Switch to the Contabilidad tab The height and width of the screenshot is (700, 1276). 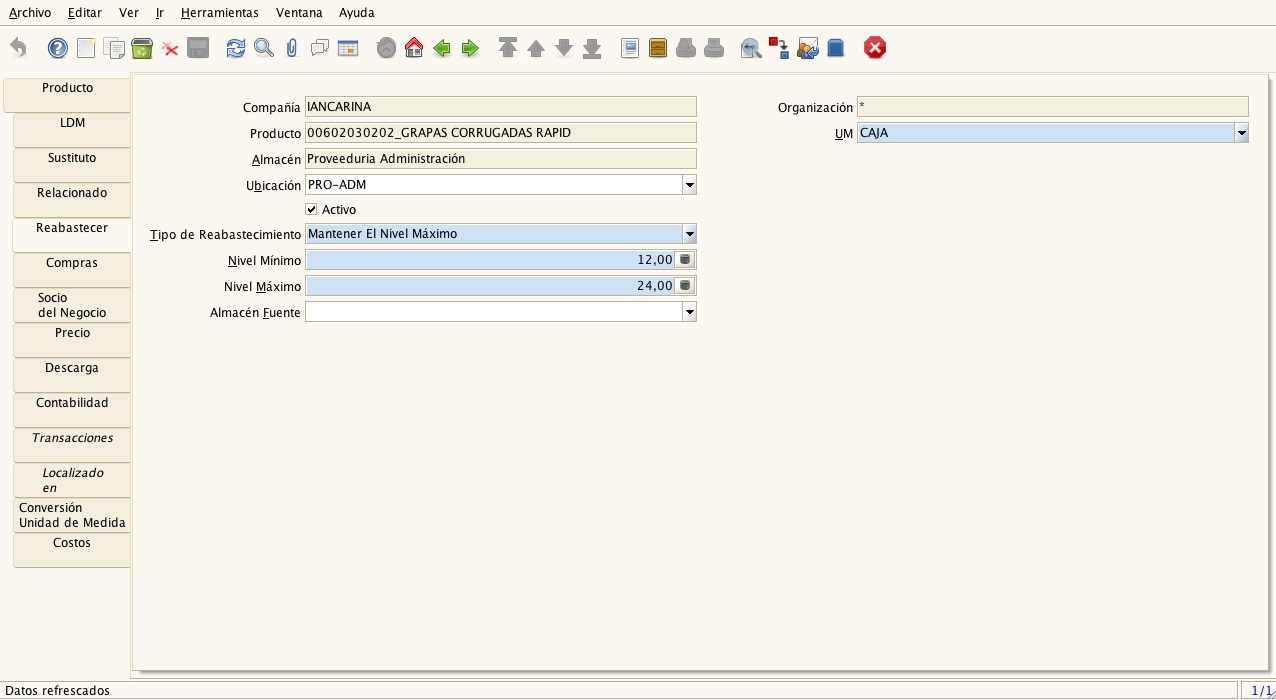pyautogui.click(x=72, y=409)
